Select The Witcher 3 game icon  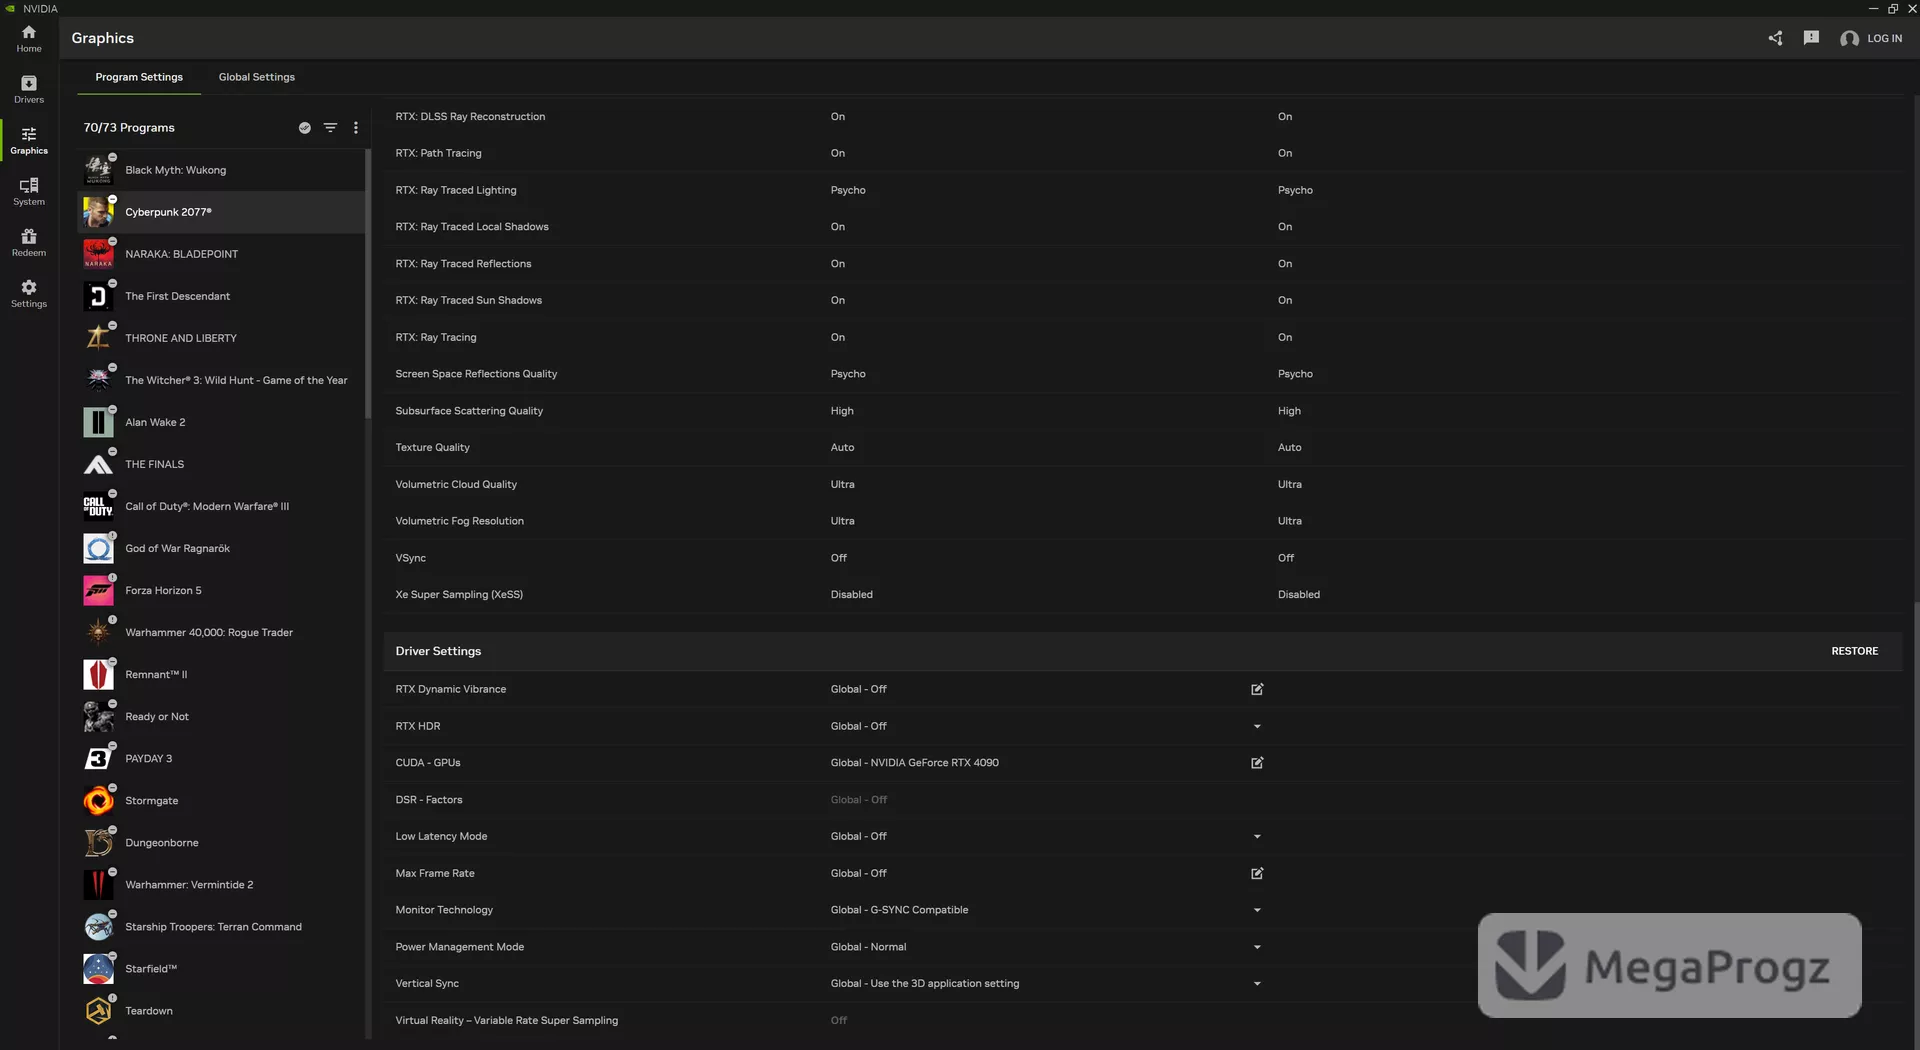coord(98,380)
